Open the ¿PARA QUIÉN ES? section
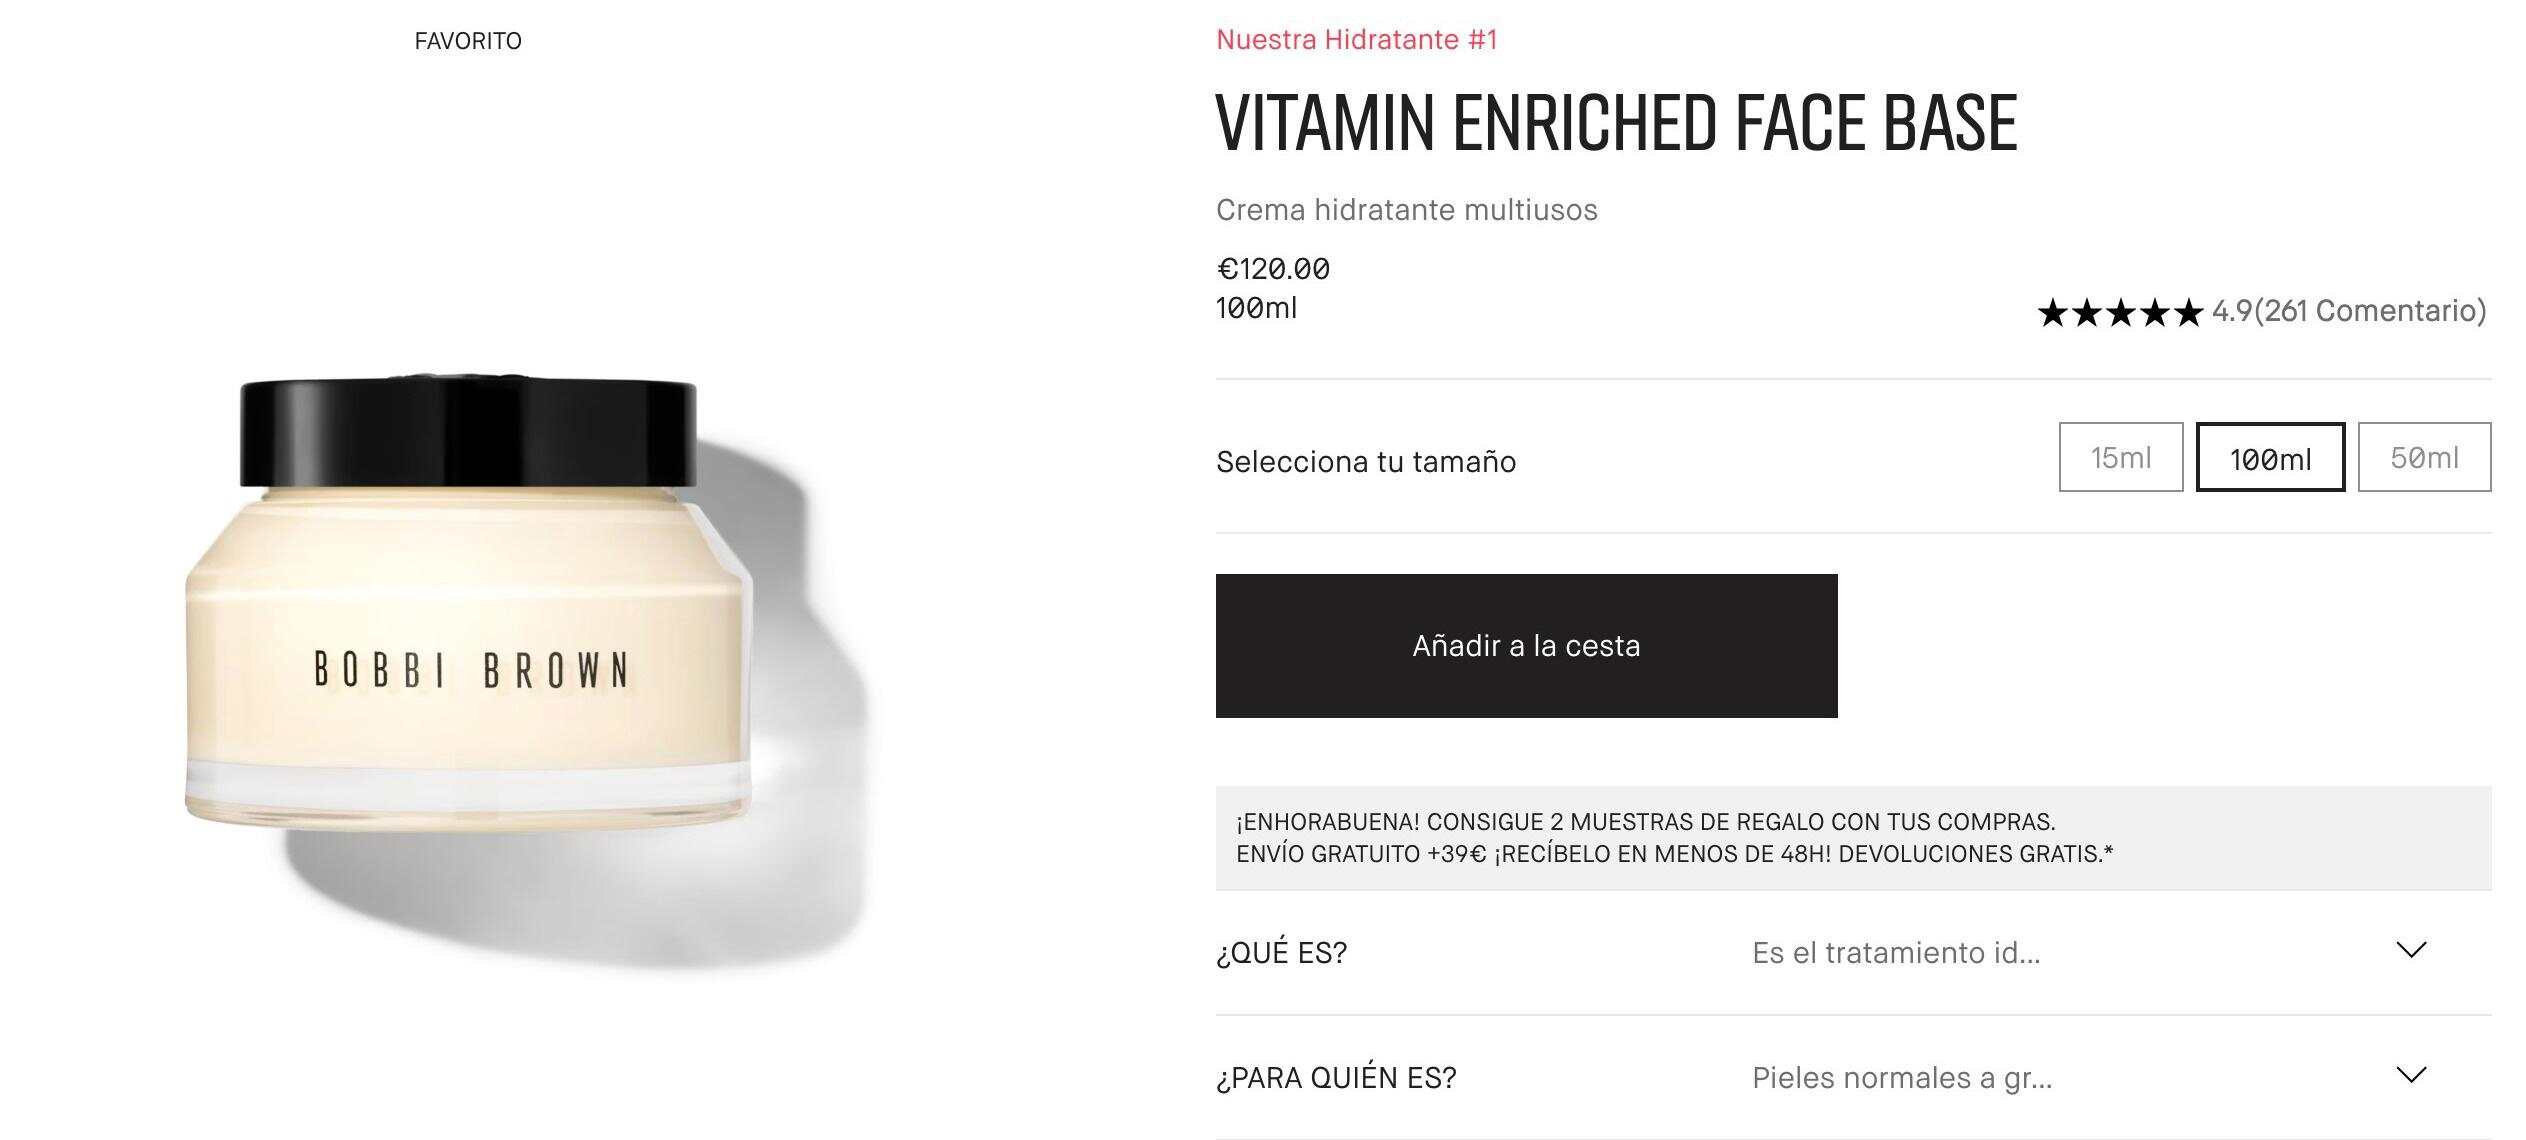The height and width of the screenshot is (1140, 2526). (1853, 1077)
